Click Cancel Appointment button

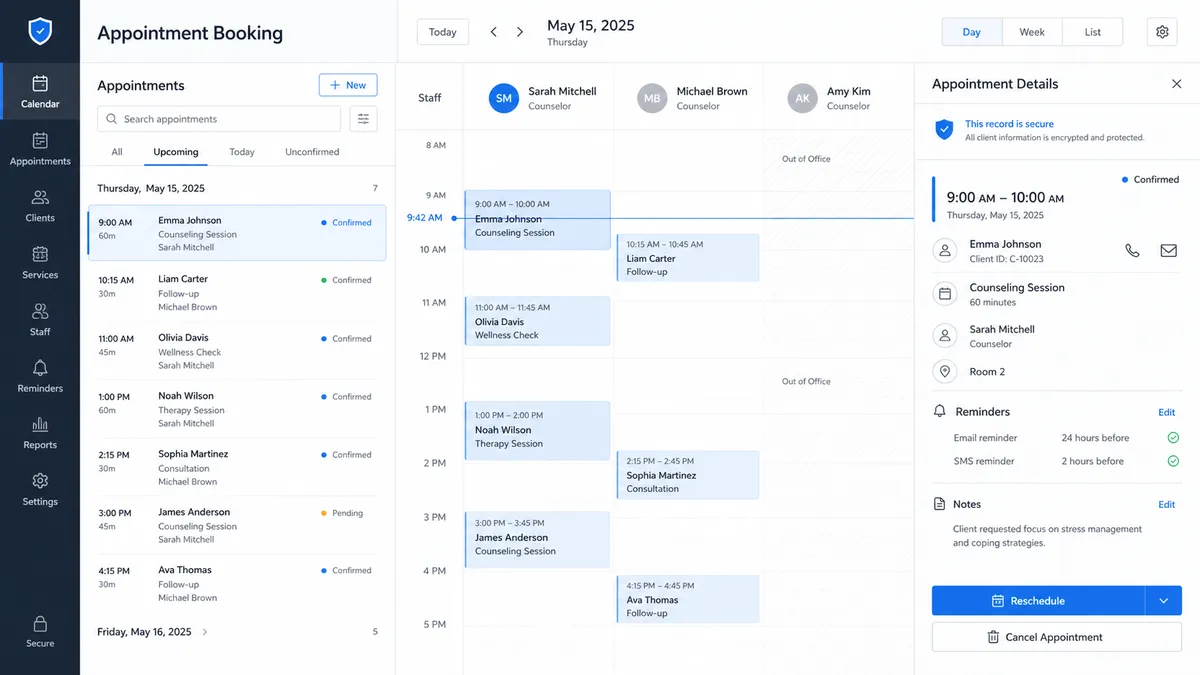[x=1057, y=637]
